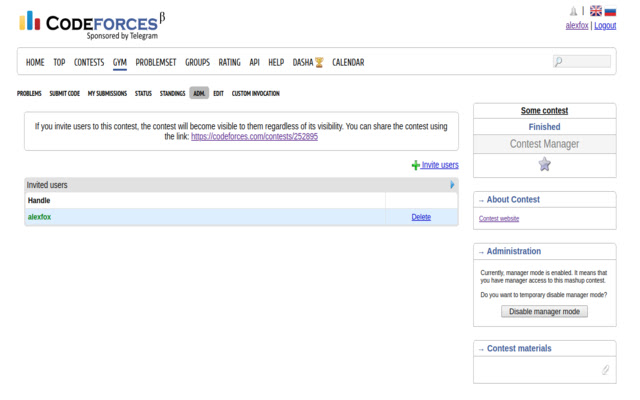This screenshot has height=400, width=640.
Task: Open the API menu item
Action: [254, 62]
